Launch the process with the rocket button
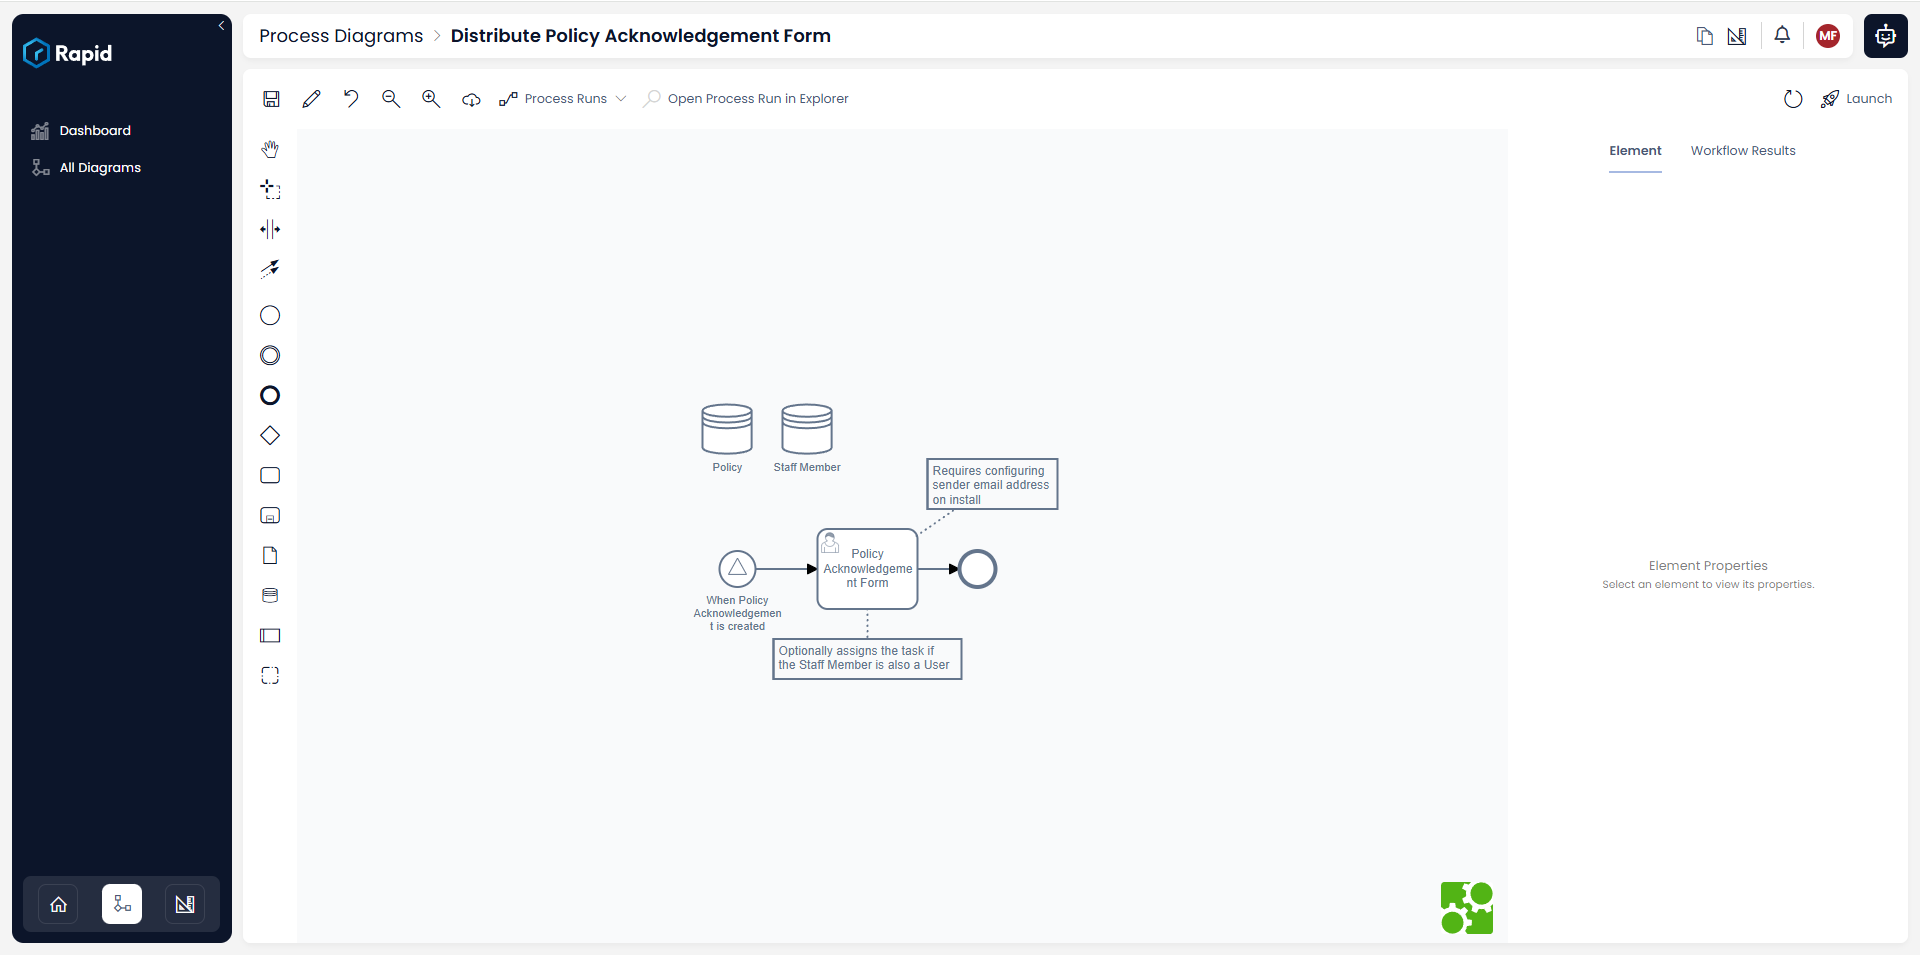The width and height of the screenshot is (1920, 955). (1857, 99)
